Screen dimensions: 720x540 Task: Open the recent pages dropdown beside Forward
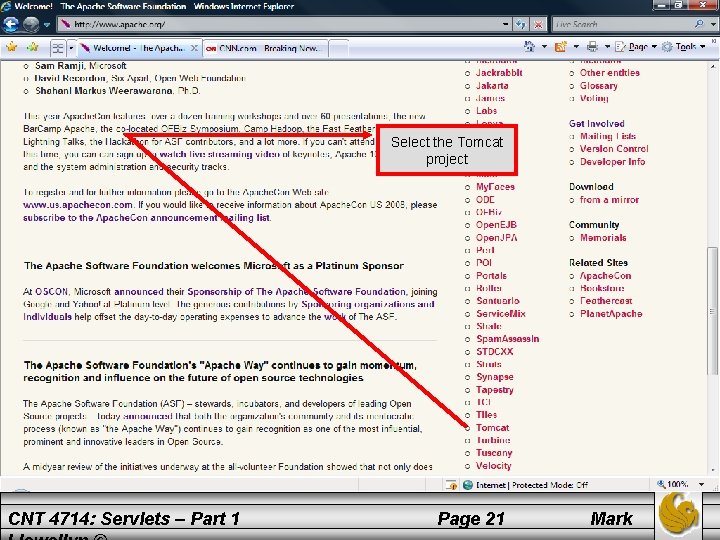click(x=47, y=24)
